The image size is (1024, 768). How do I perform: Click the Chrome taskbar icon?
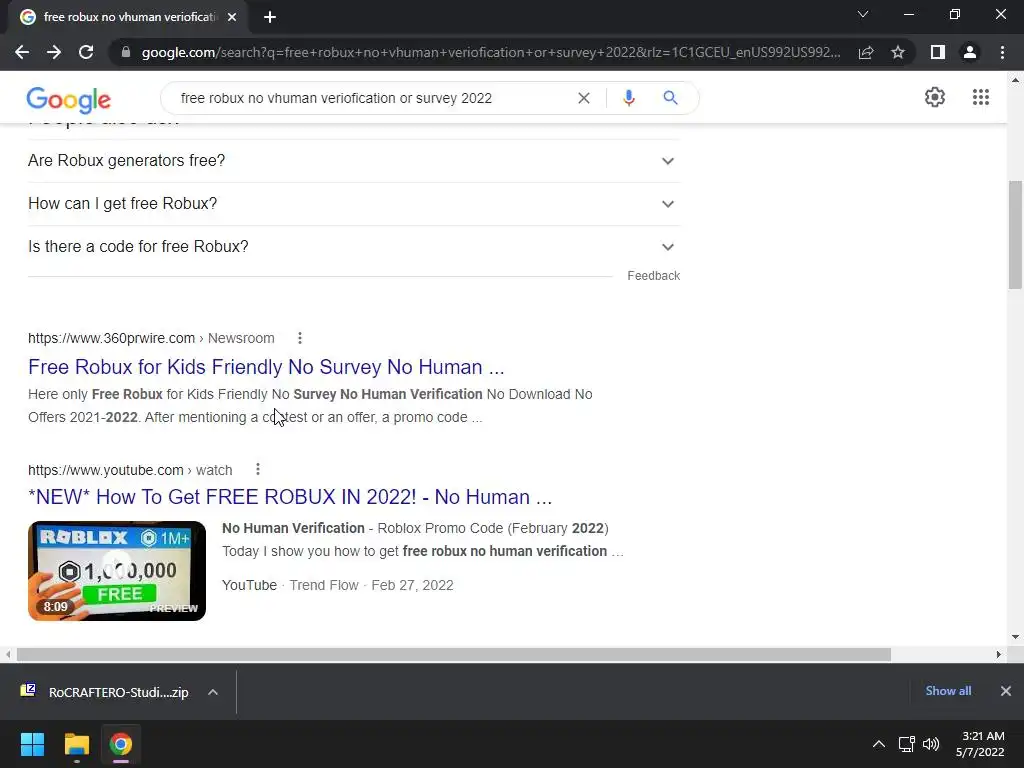click(x=120, y=744)
